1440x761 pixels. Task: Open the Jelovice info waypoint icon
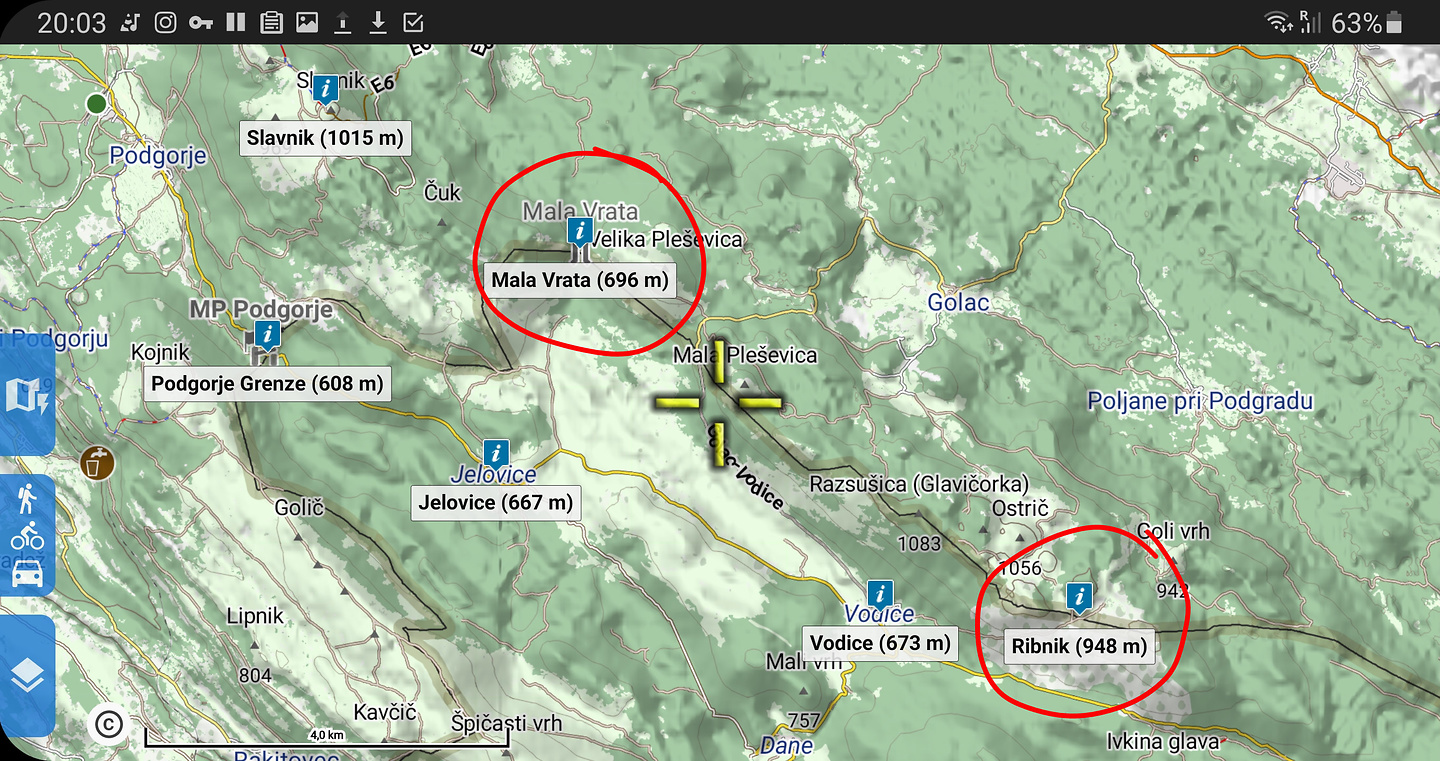pyautogui.click(x=495, y=453)
